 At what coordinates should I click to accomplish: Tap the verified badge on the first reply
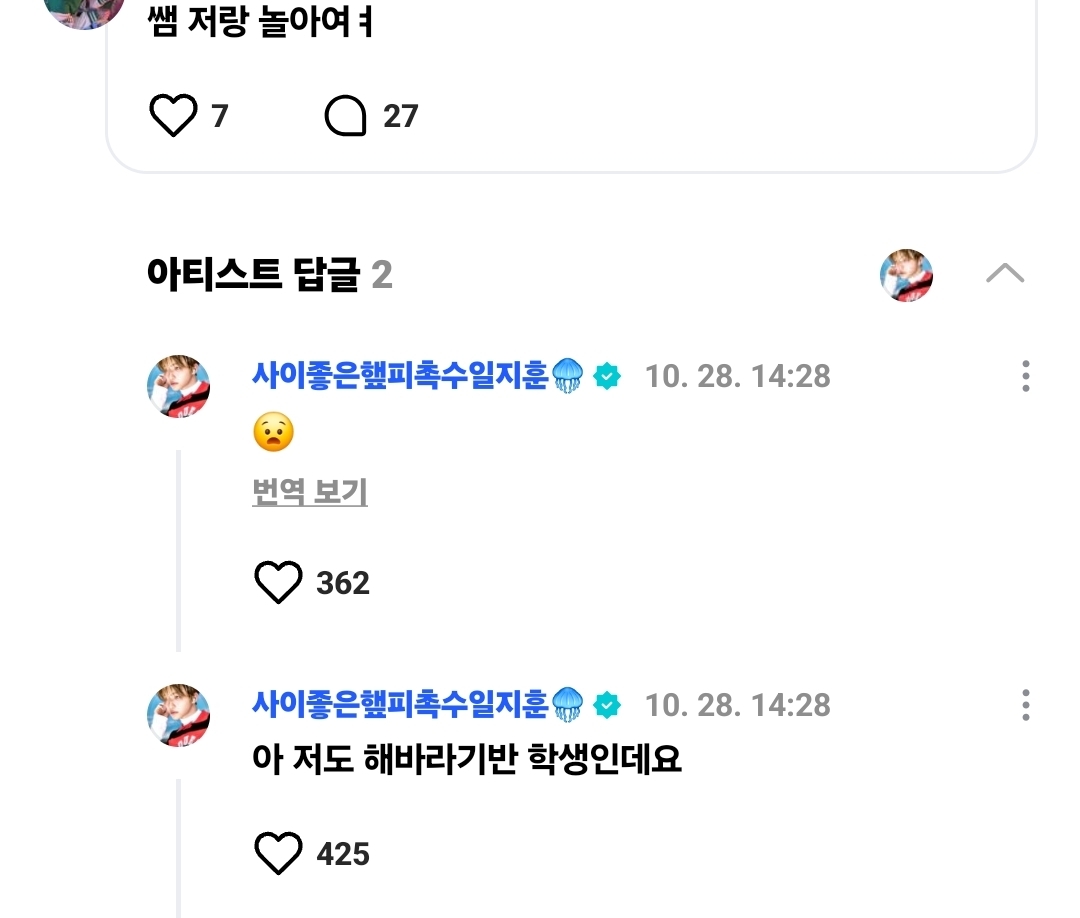pyautogui.click(x=607, y=376)
